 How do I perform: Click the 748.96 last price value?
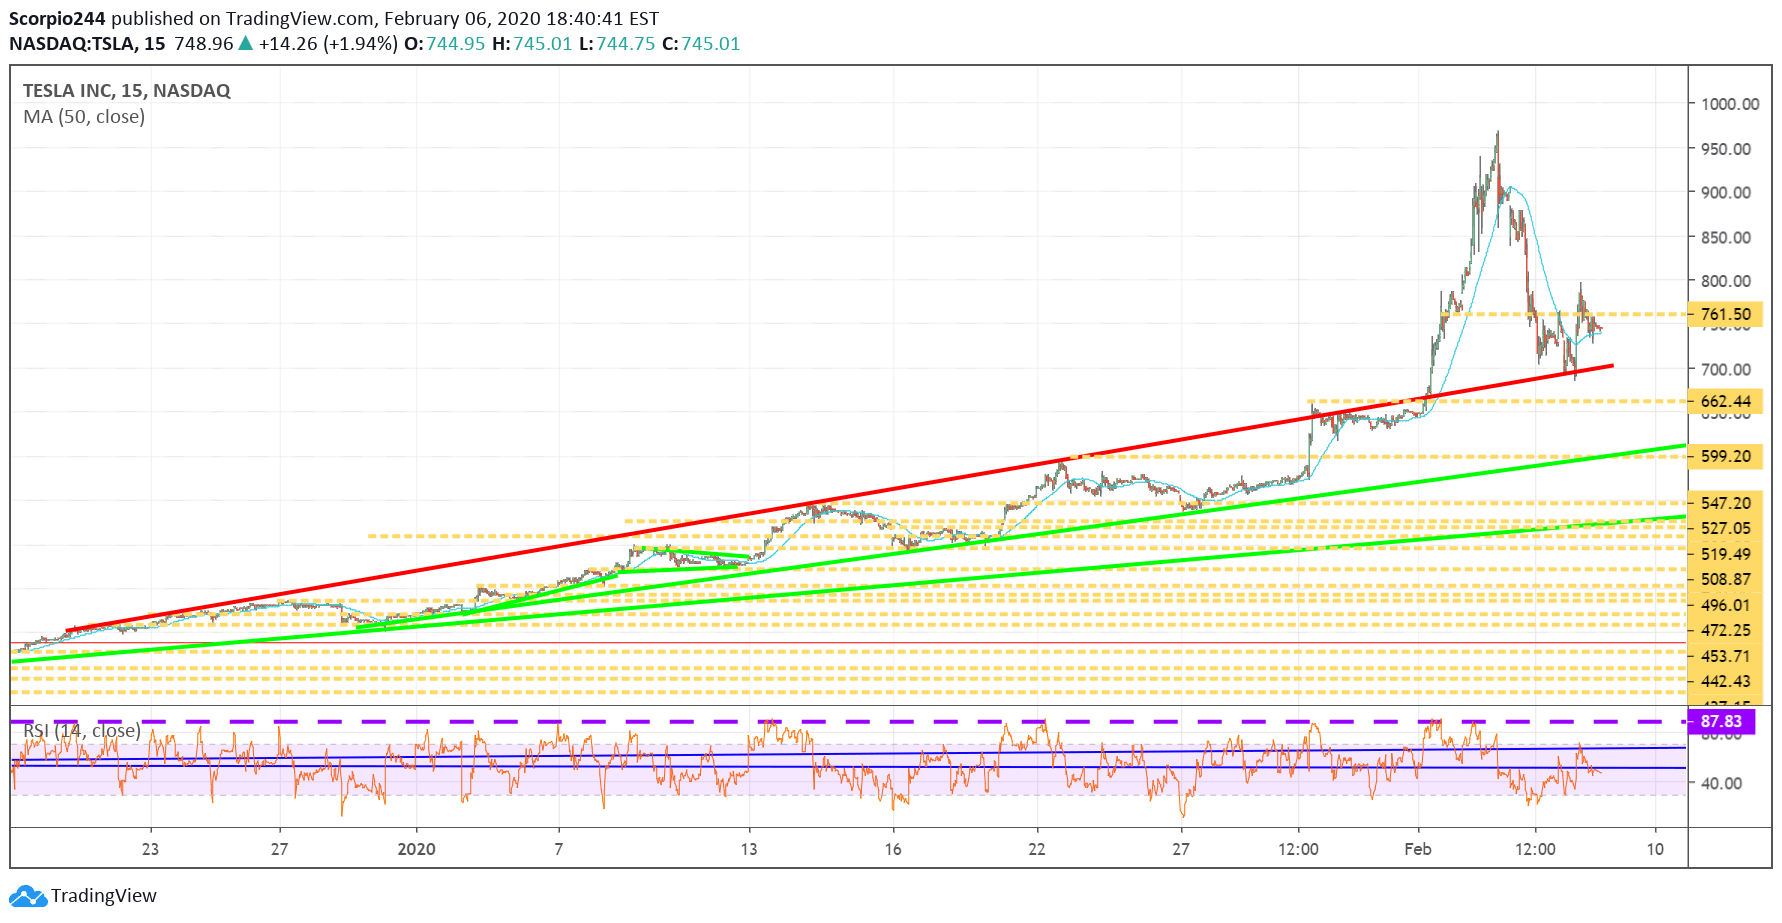(x=204, y=44)
